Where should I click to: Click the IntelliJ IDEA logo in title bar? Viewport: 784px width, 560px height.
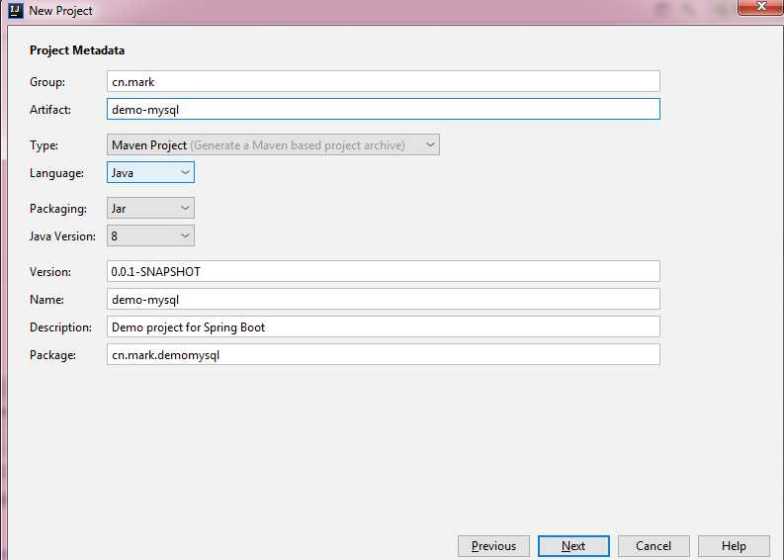point(16,10)
